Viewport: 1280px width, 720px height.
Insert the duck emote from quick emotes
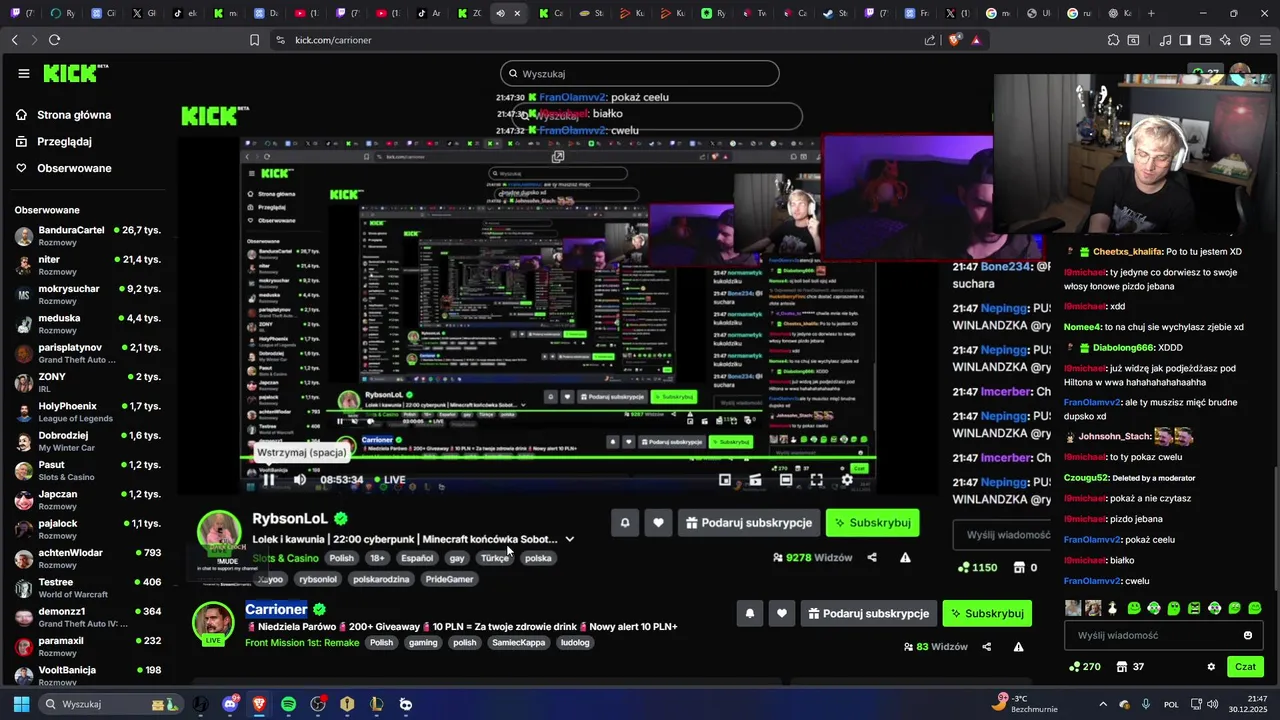coord(1112,608)
